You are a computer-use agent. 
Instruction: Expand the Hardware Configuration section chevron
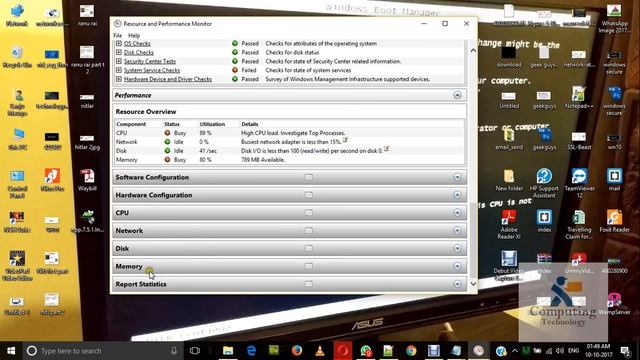tap(457, 195)
